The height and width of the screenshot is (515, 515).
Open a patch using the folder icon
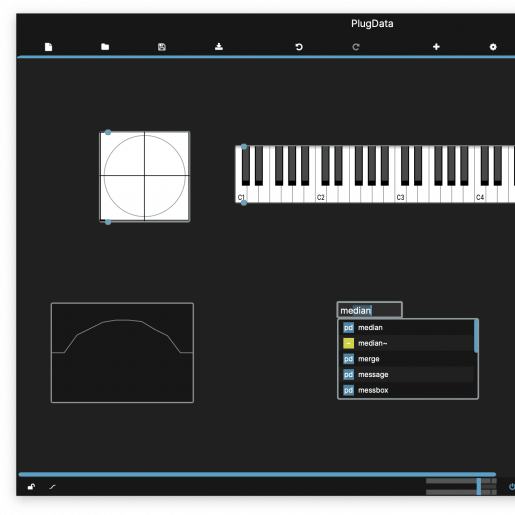click(x=105, y=47)
